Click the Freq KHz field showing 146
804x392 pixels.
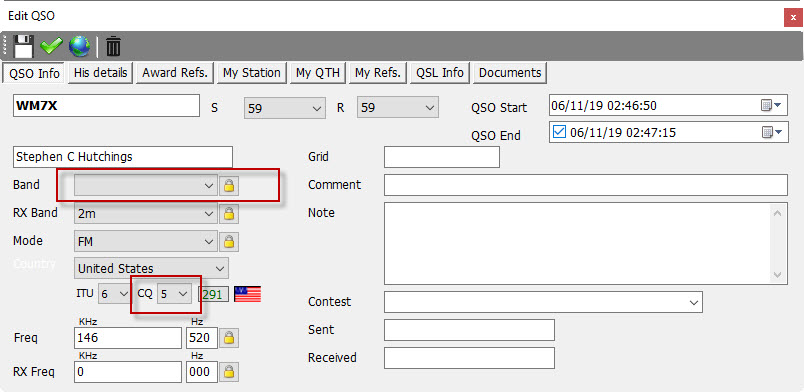pyautogui.click(x=128, y=338)
